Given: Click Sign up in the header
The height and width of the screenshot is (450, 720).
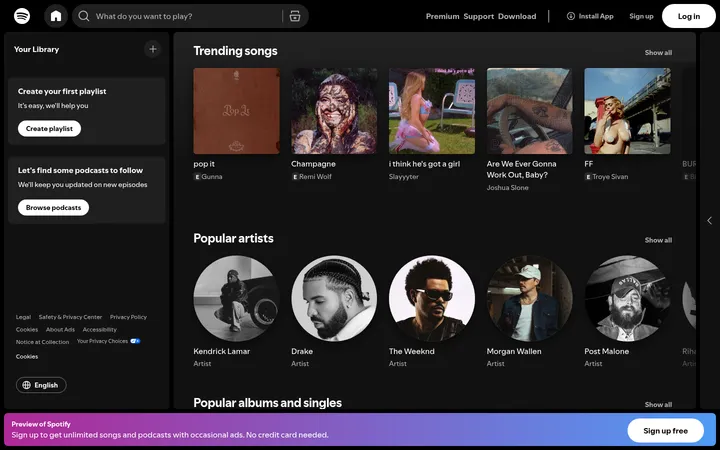Looking at the screenshot, I should point(641,16).
